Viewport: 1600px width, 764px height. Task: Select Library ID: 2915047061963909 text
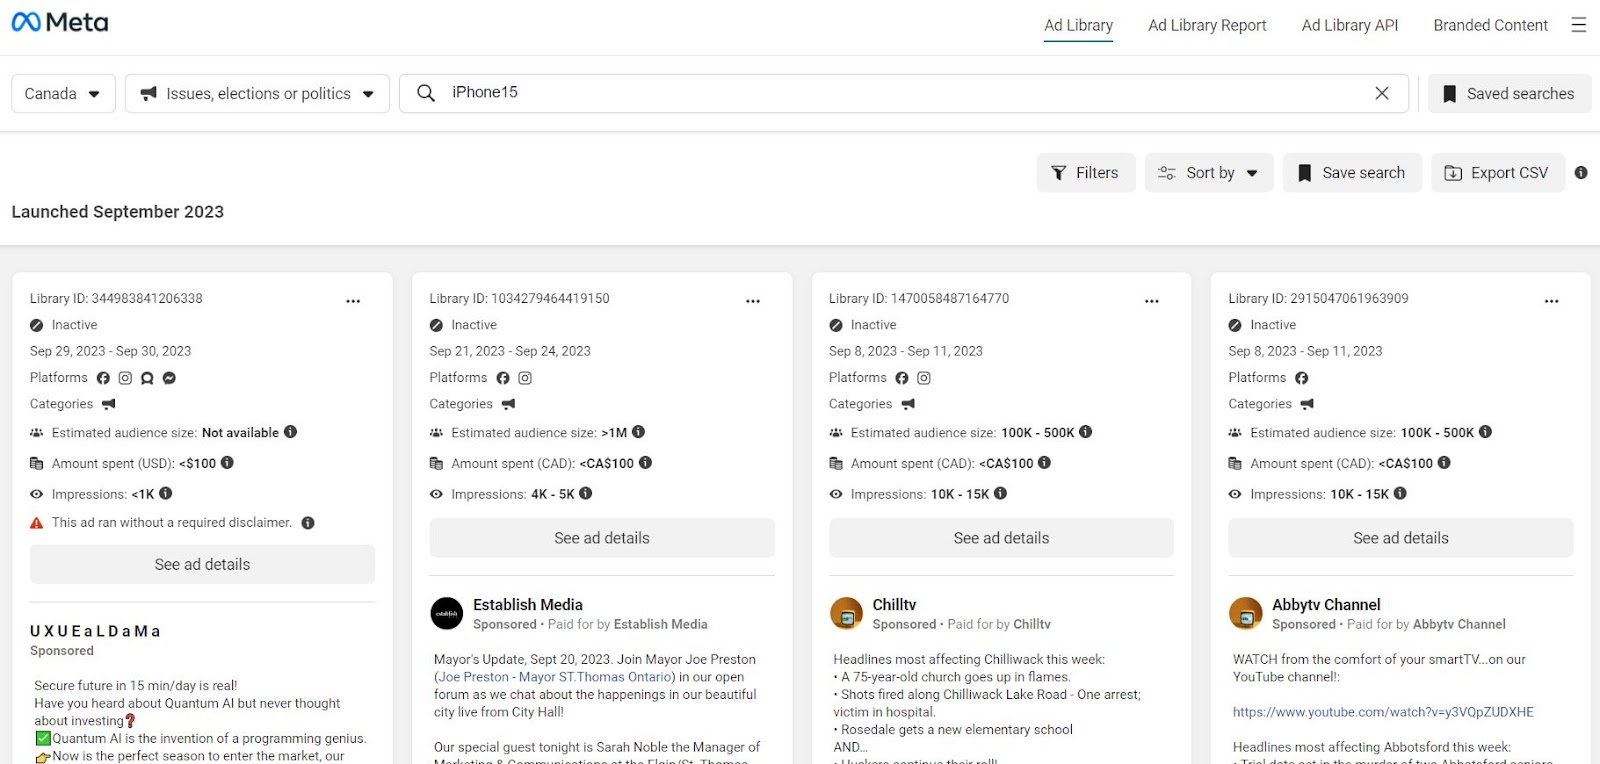(1319, 299)
